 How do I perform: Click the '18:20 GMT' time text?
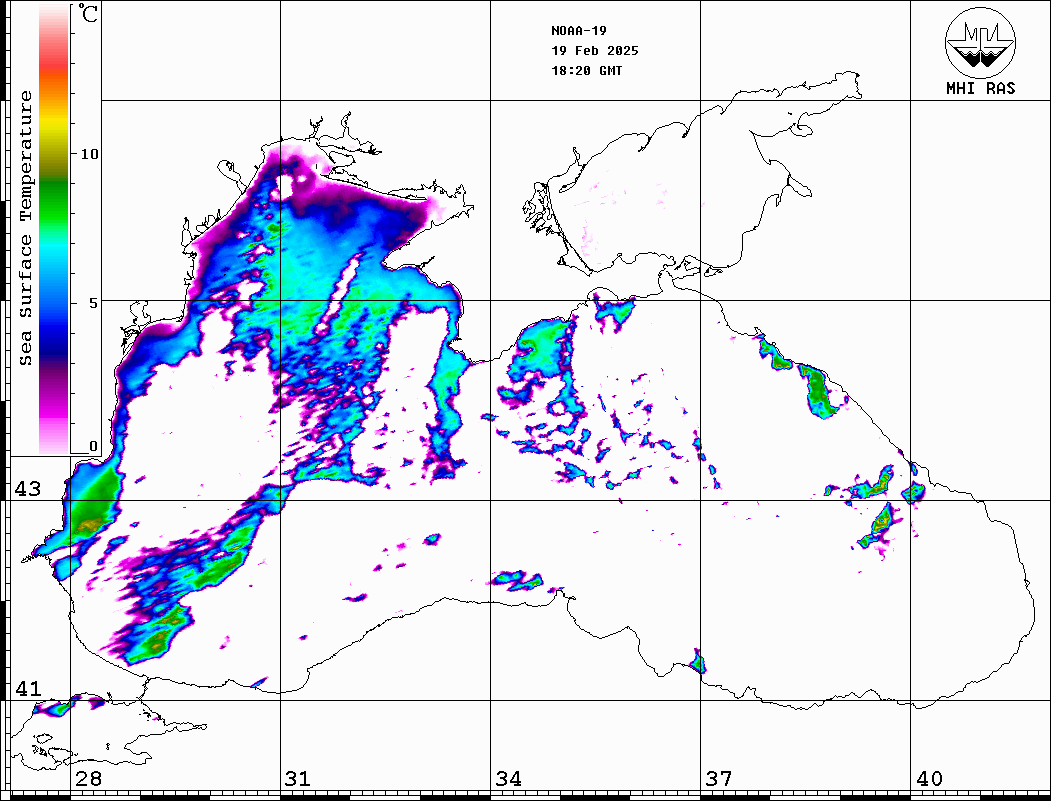(x=586, y=70)
